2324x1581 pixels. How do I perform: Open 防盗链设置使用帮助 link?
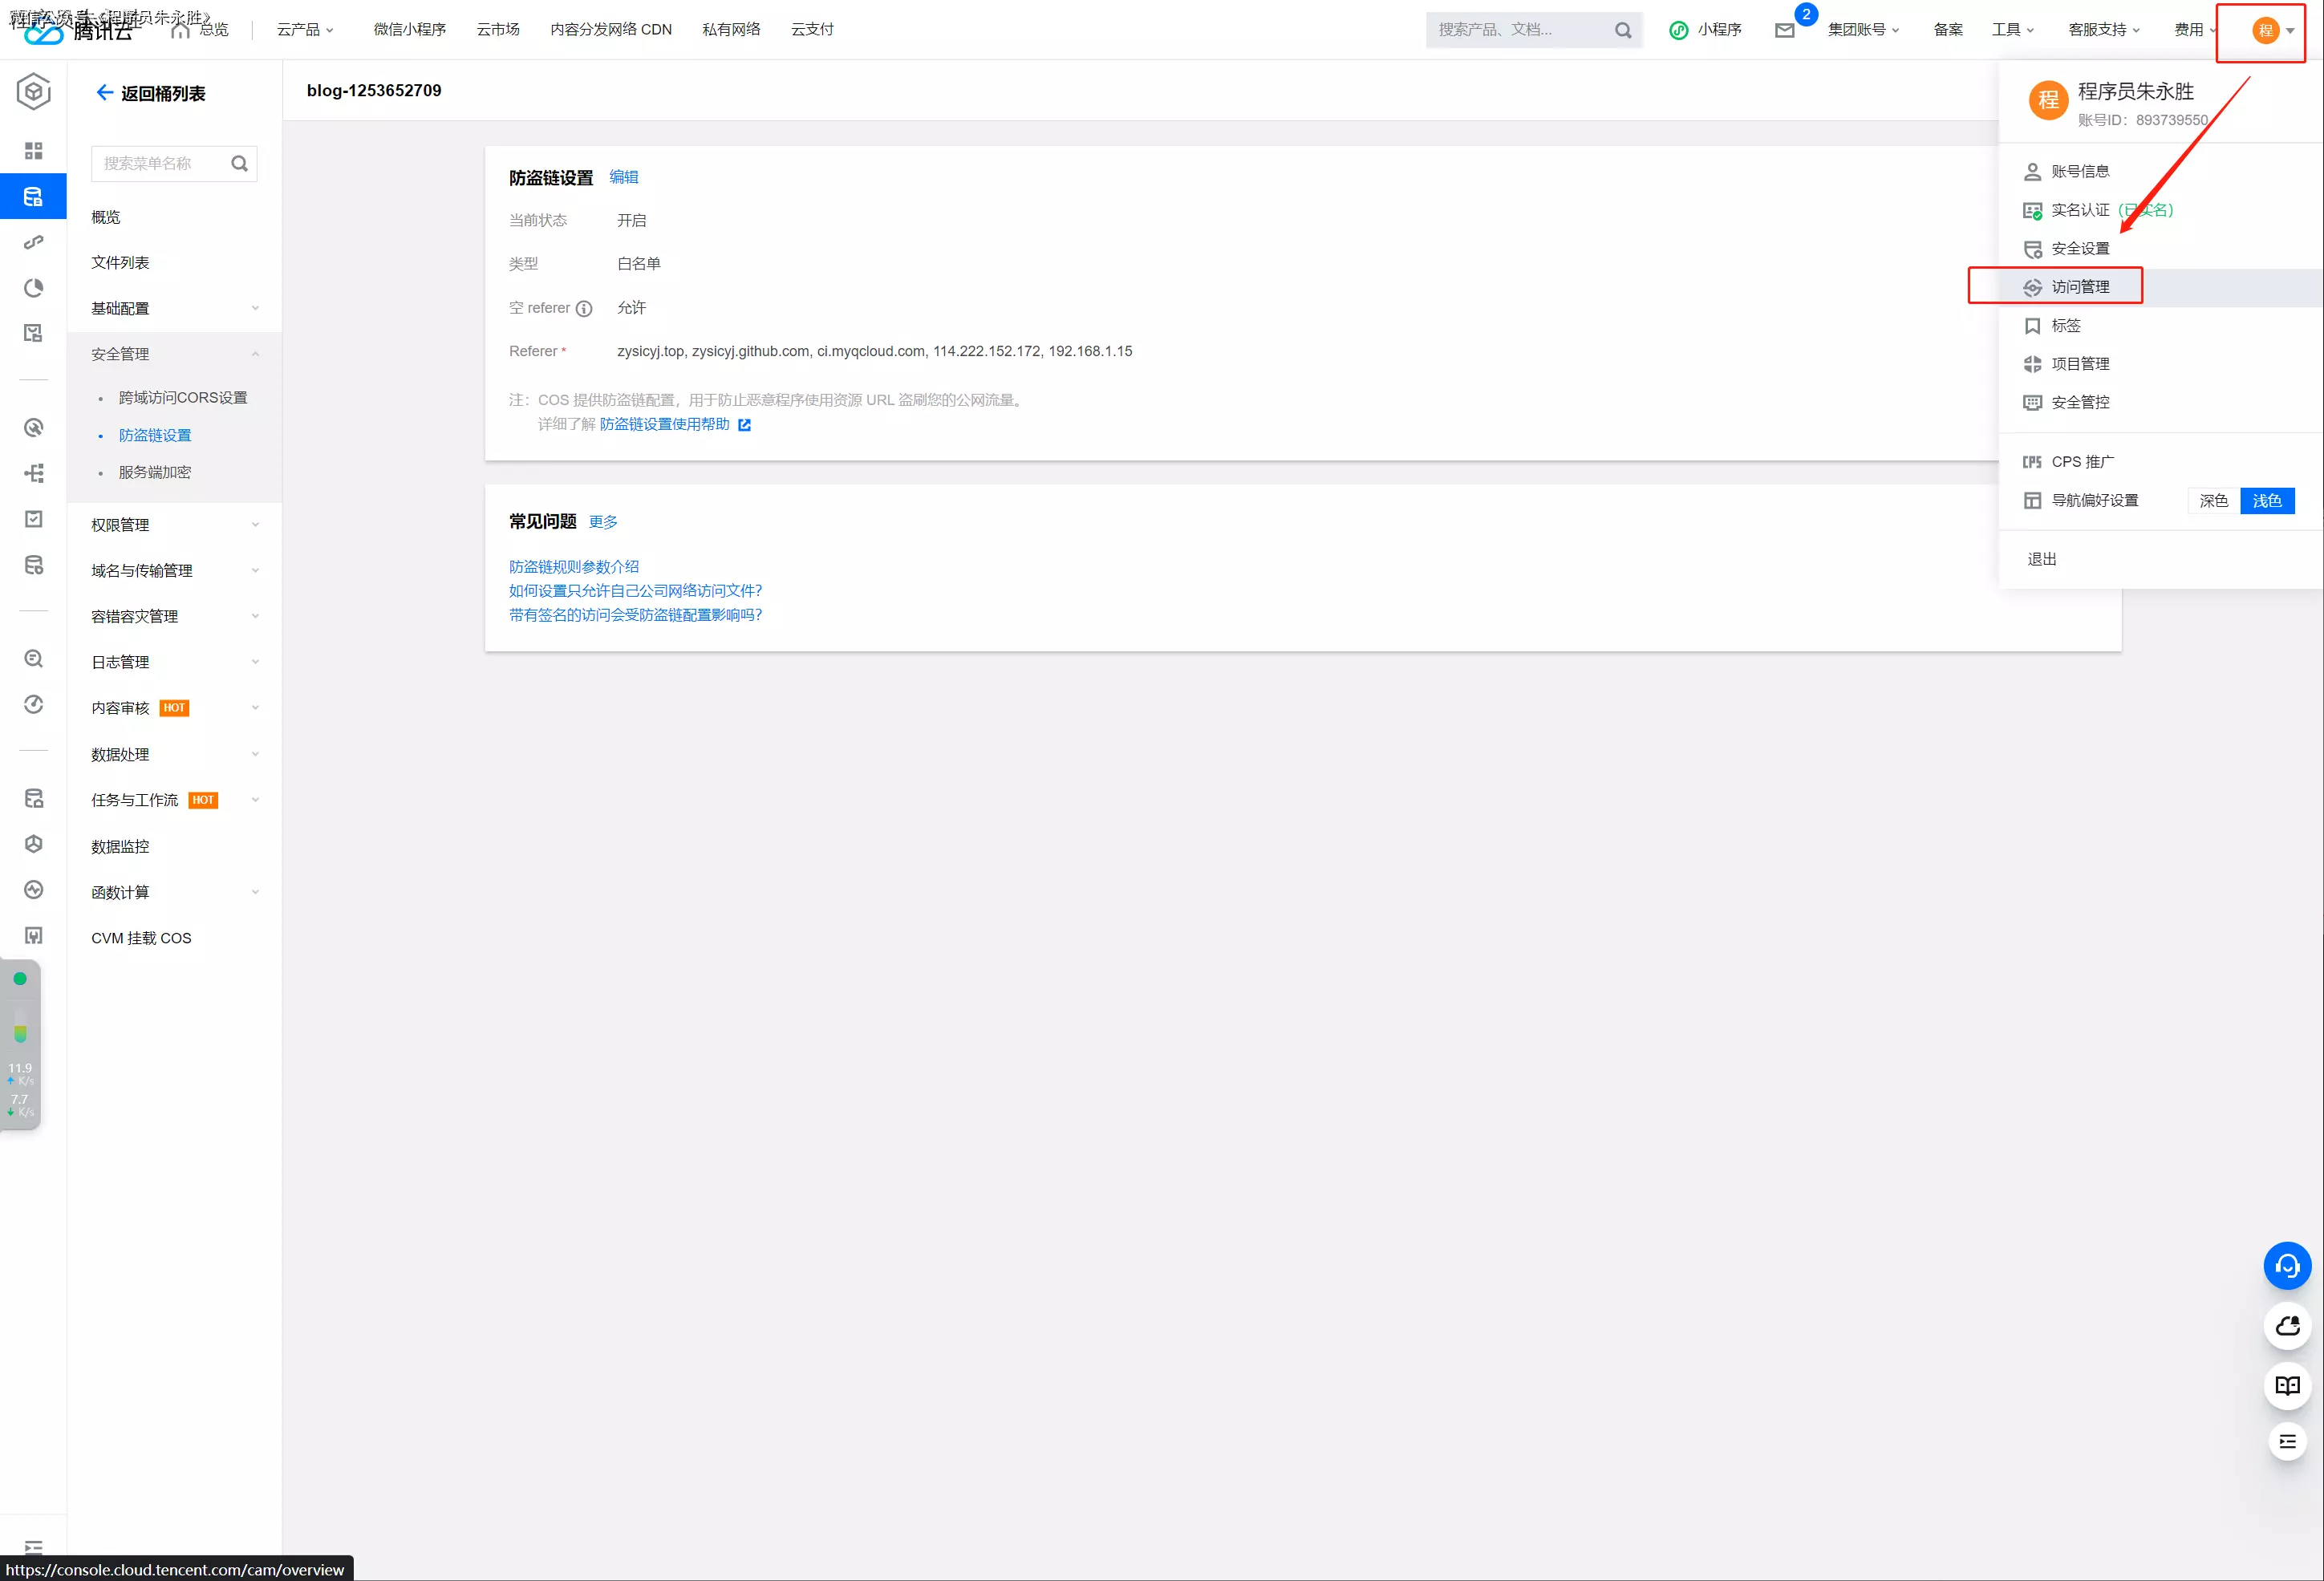point(665,424)
